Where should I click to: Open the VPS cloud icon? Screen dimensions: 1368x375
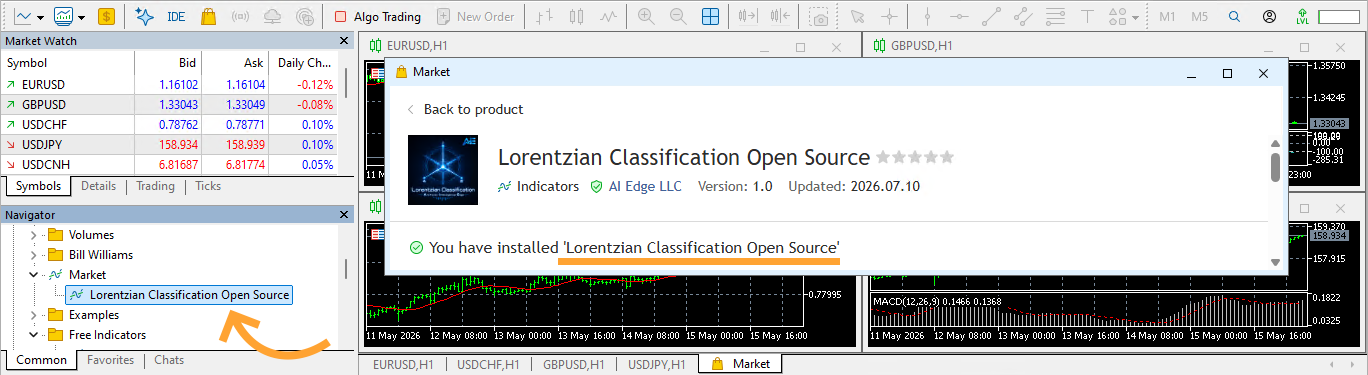pos(273,17)
